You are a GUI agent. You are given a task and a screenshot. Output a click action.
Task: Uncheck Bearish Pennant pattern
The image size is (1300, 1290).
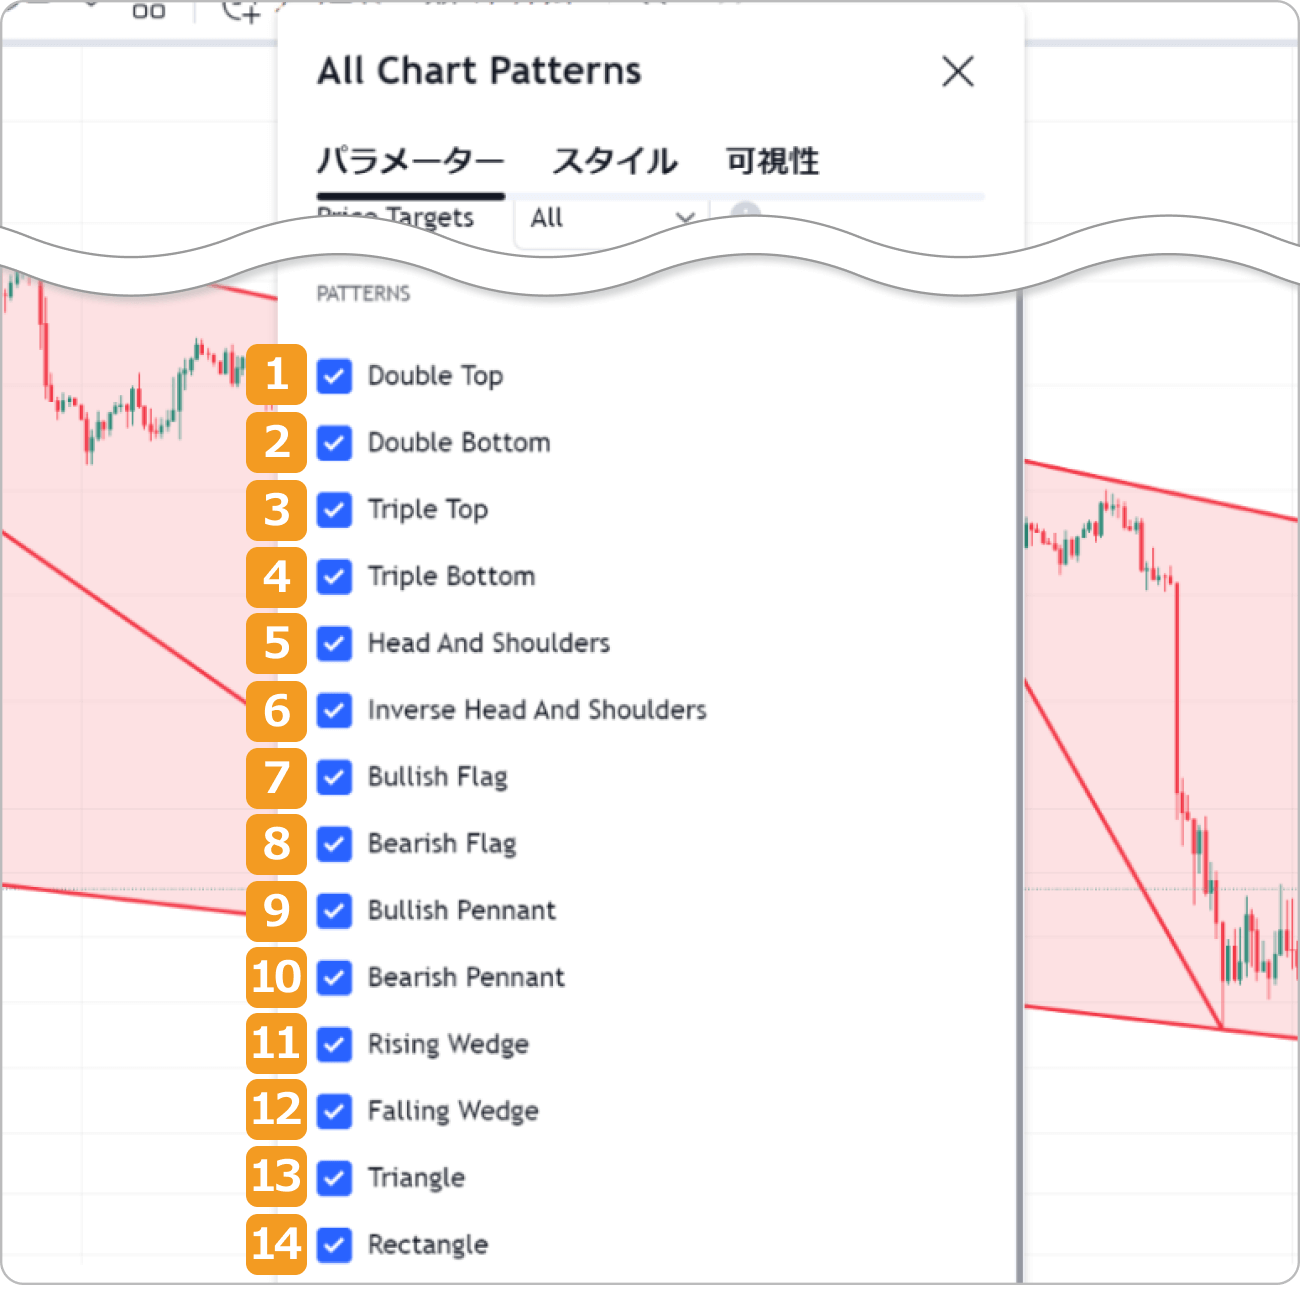pos(334,978)
